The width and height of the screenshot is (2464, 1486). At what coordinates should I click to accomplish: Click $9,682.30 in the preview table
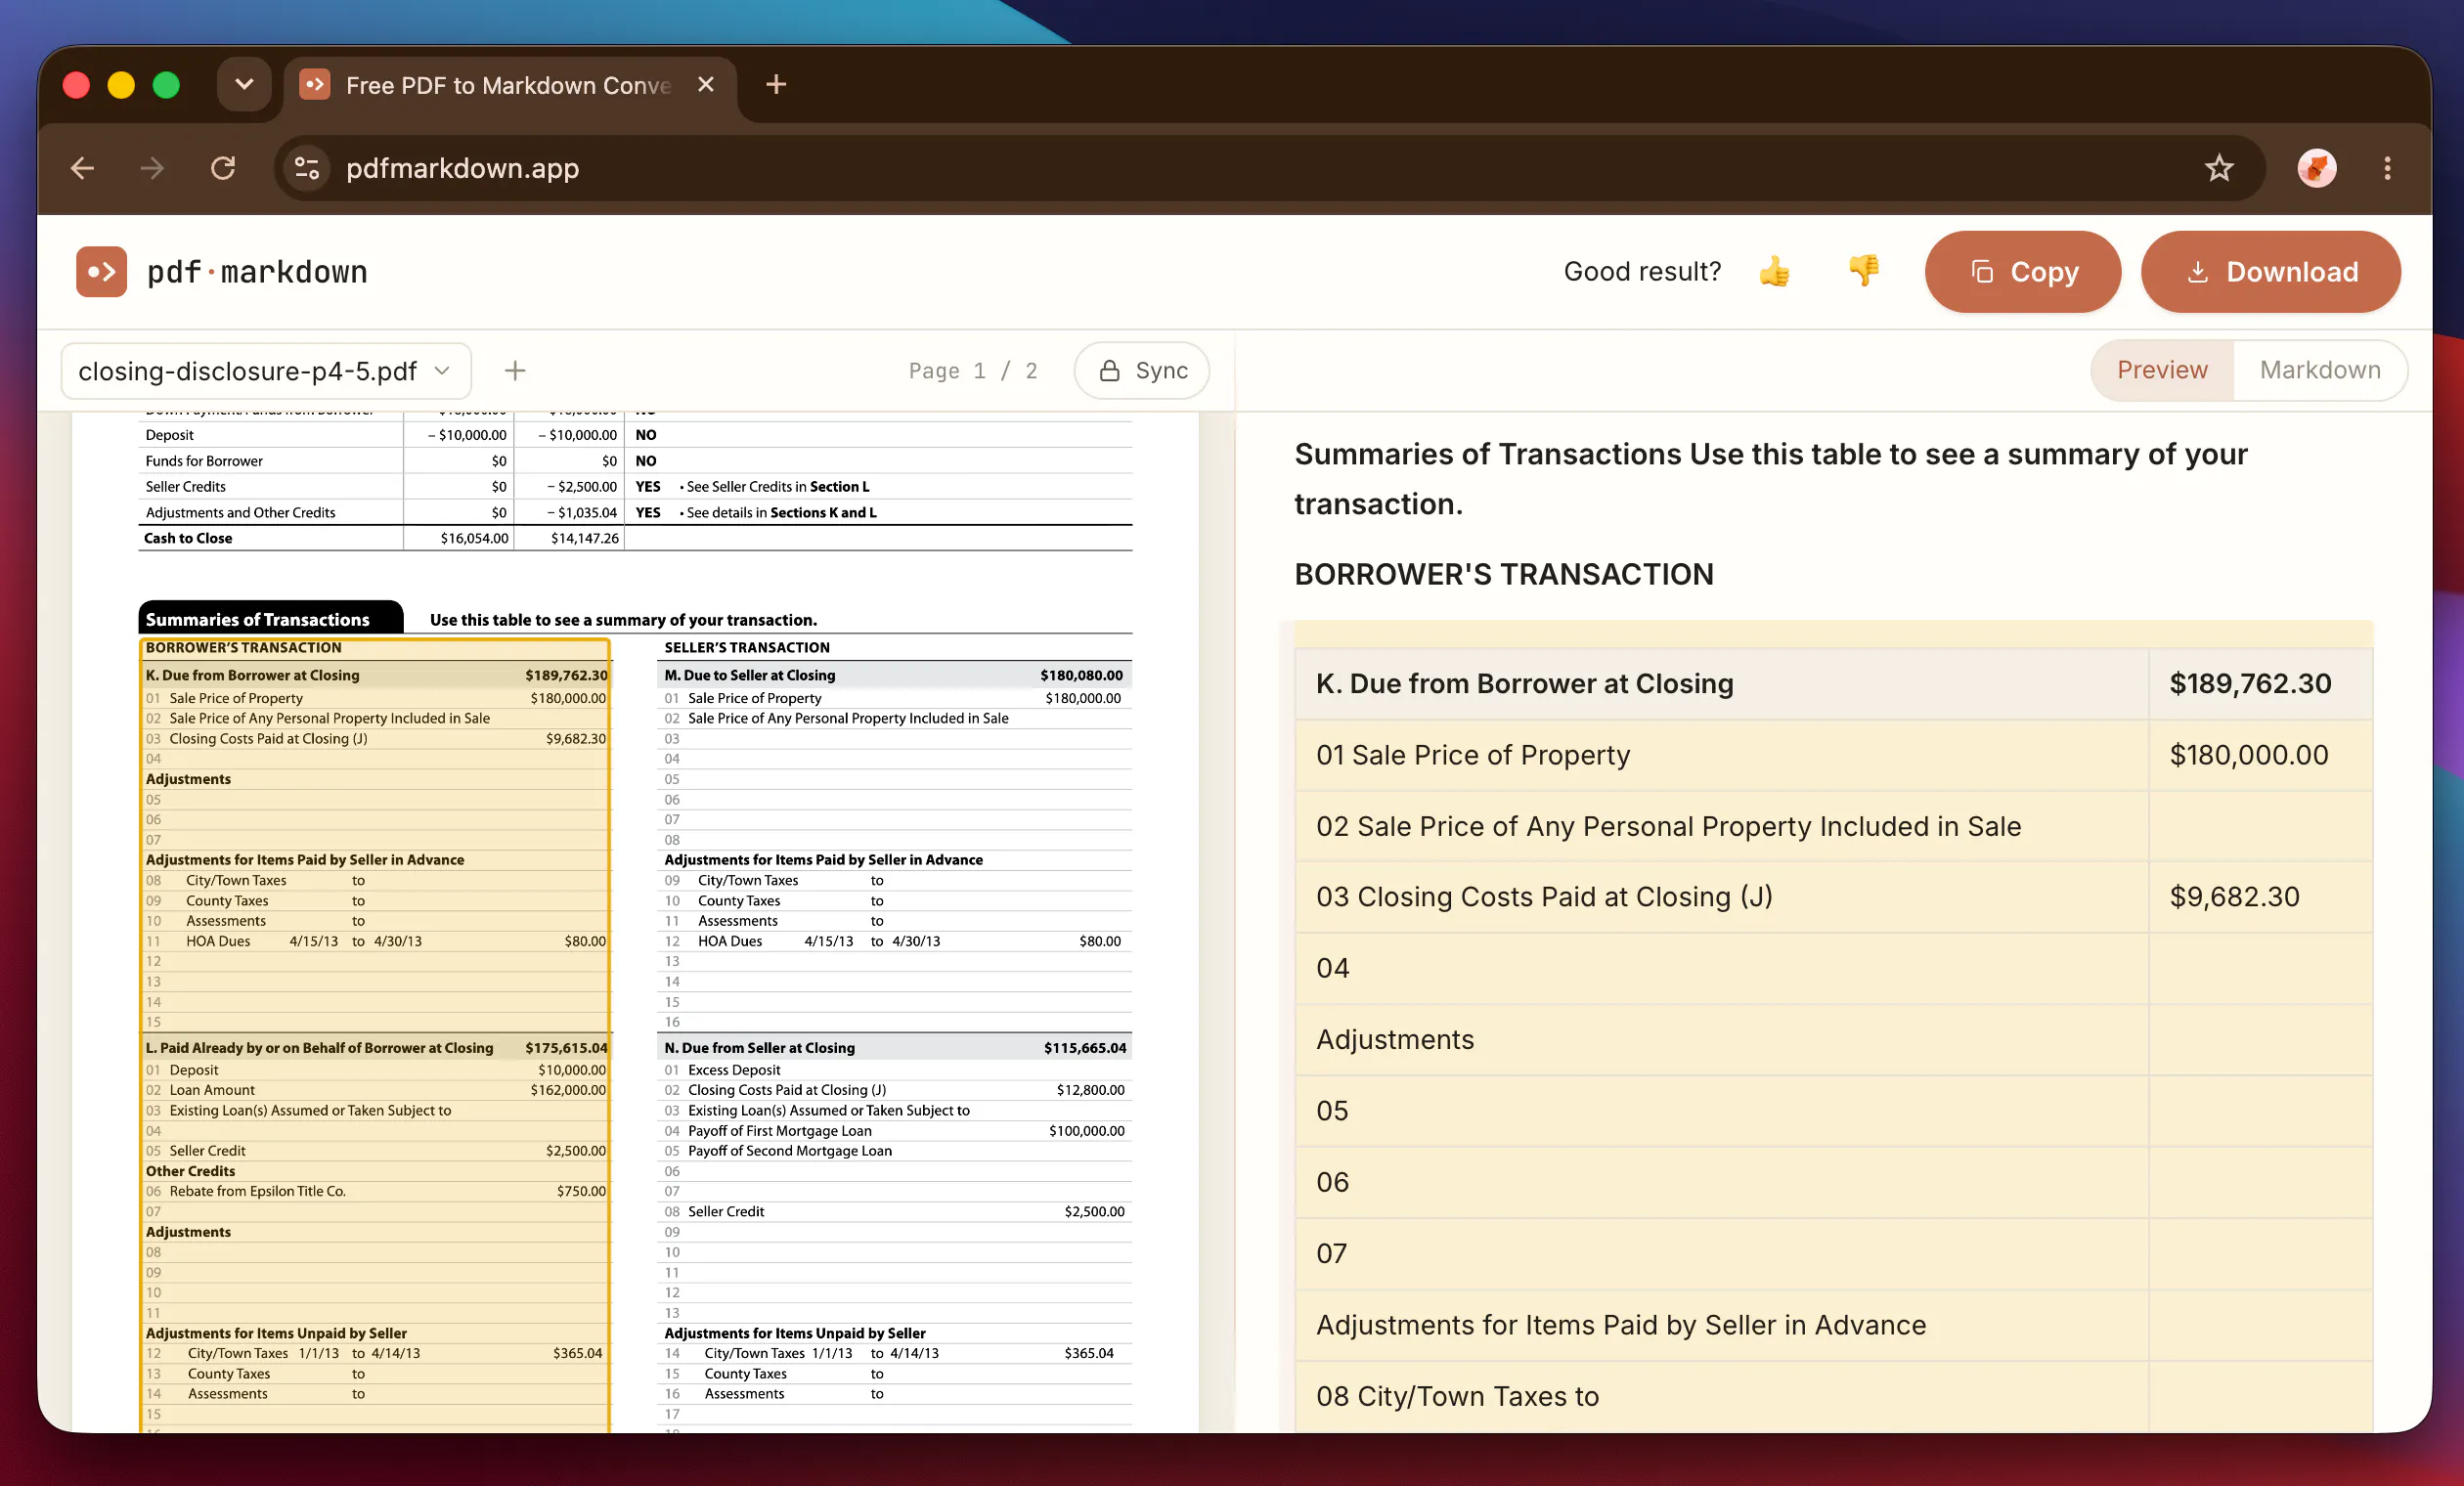point(2234,897)
